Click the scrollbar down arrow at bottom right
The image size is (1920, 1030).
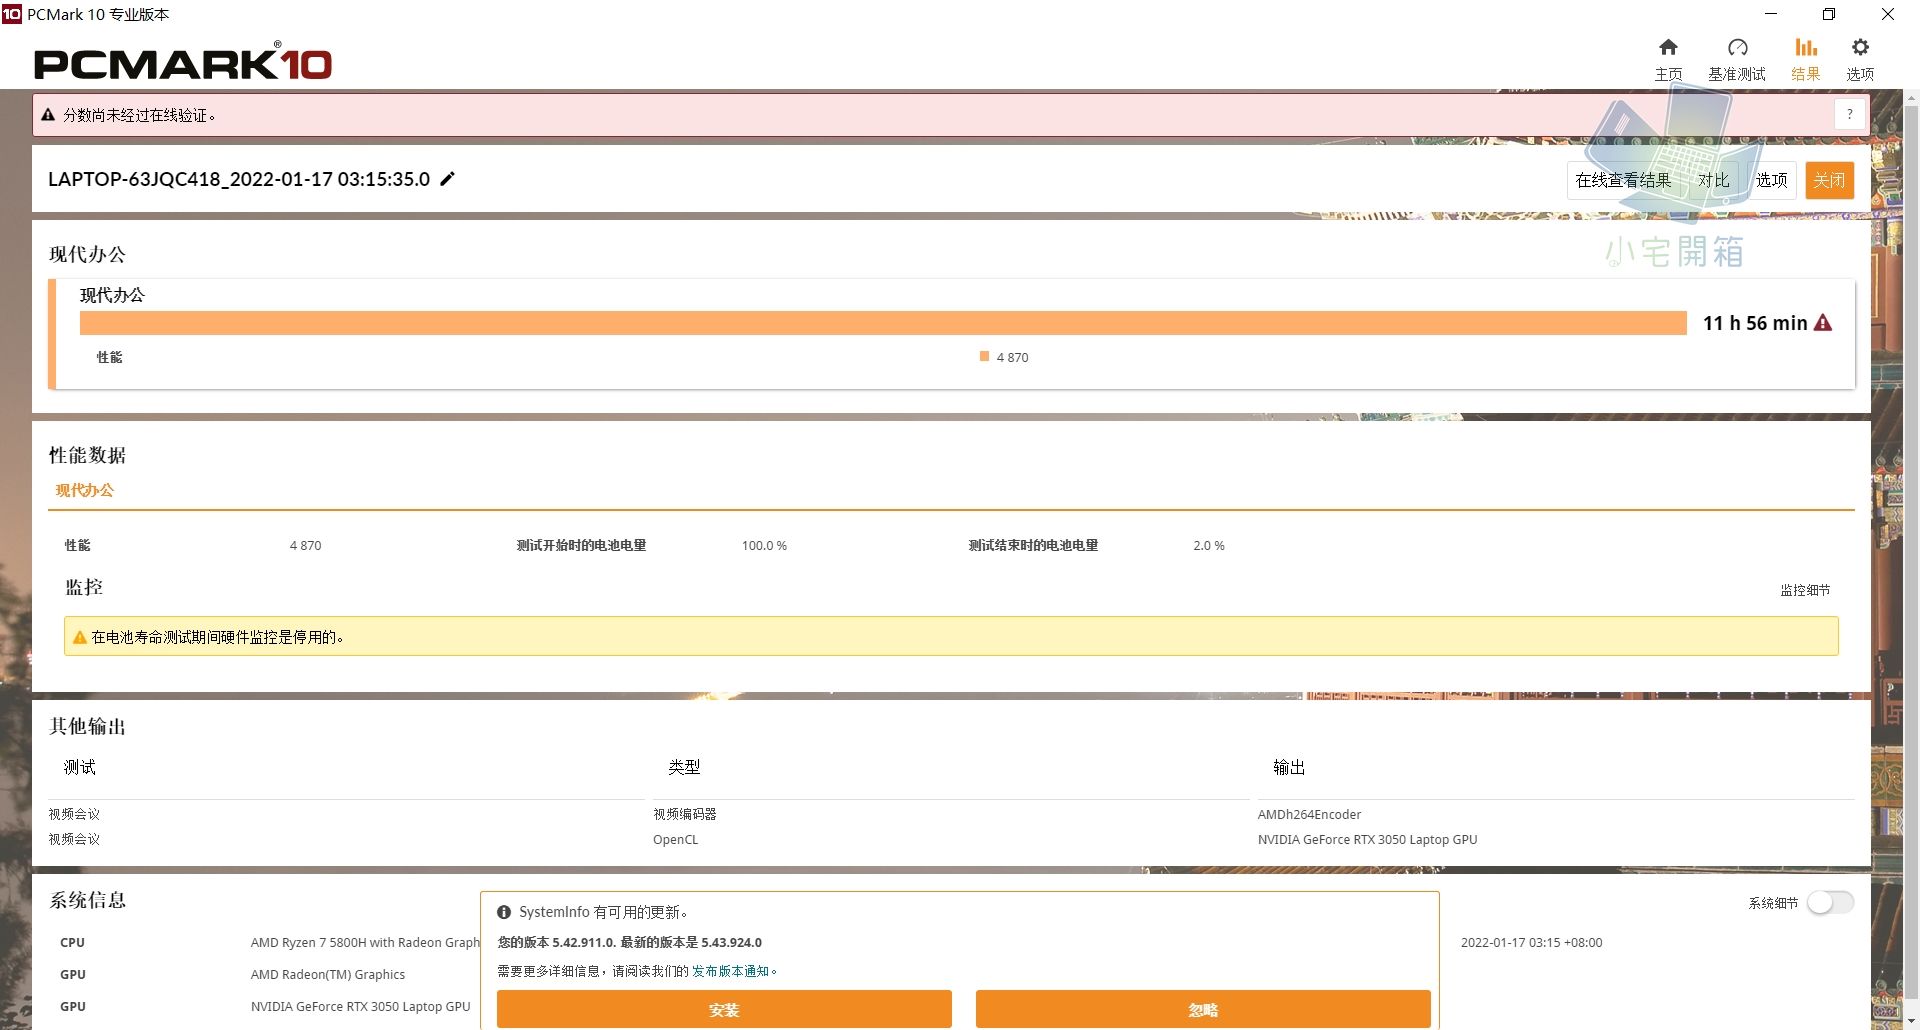[x=1911, y=1021]
